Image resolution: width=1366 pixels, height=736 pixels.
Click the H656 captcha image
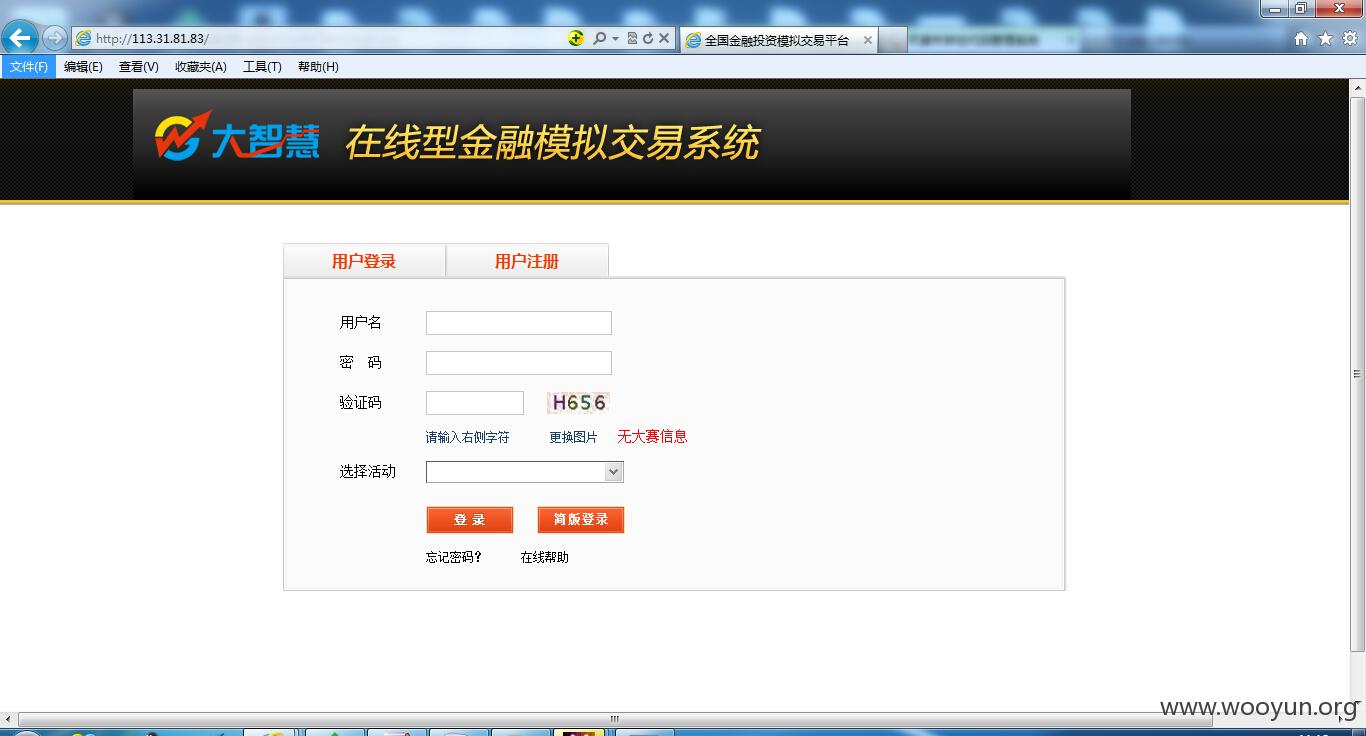pyautogui.click(x=578, y=402)
